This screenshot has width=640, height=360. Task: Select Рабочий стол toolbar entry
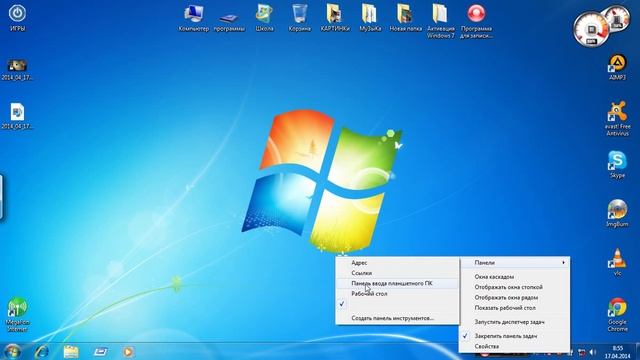397,294
